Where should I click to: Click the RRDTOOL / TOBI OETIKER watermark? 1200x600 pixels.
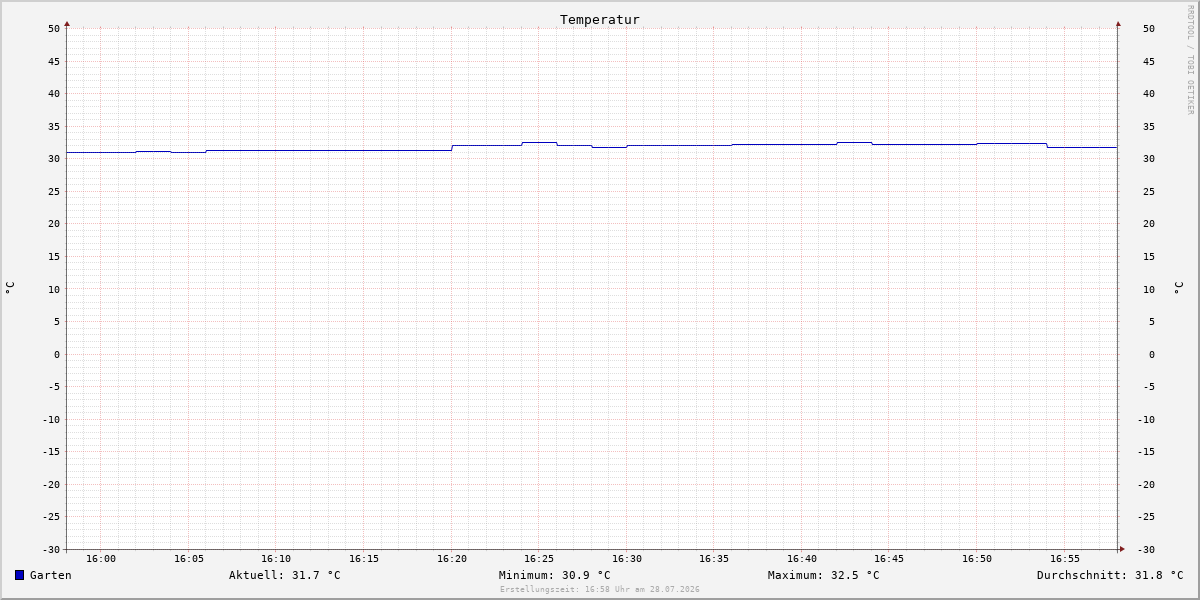(x=1190, y=60)
